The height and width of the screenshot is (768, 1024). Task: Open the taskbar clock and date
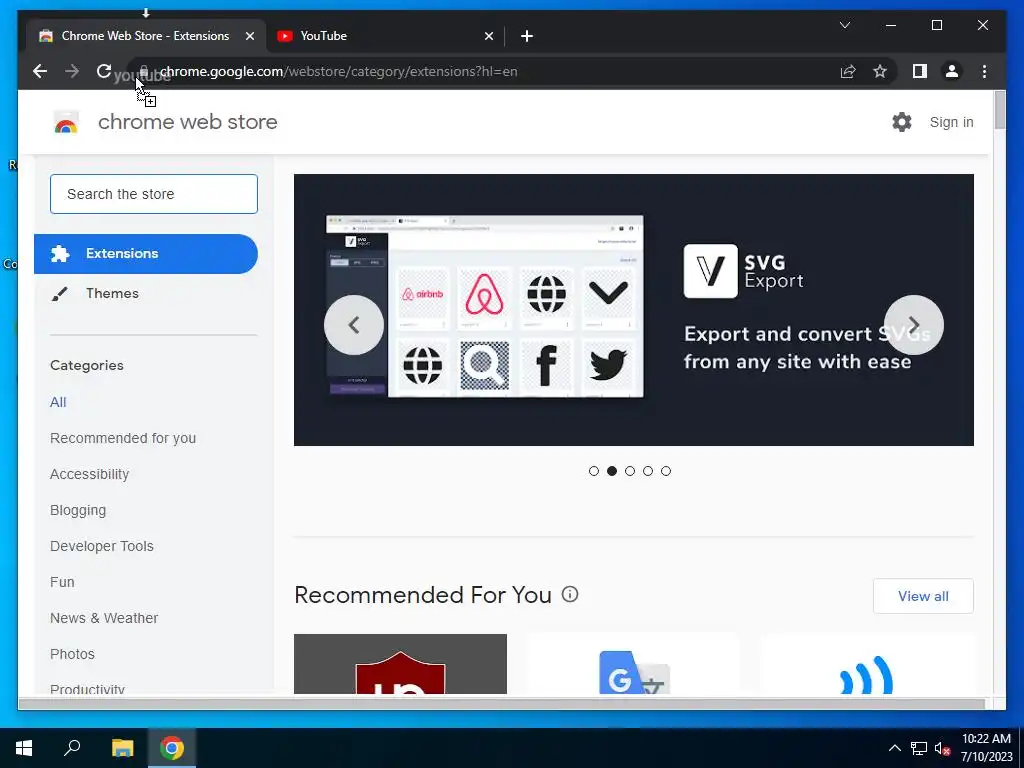pos(986,748)
